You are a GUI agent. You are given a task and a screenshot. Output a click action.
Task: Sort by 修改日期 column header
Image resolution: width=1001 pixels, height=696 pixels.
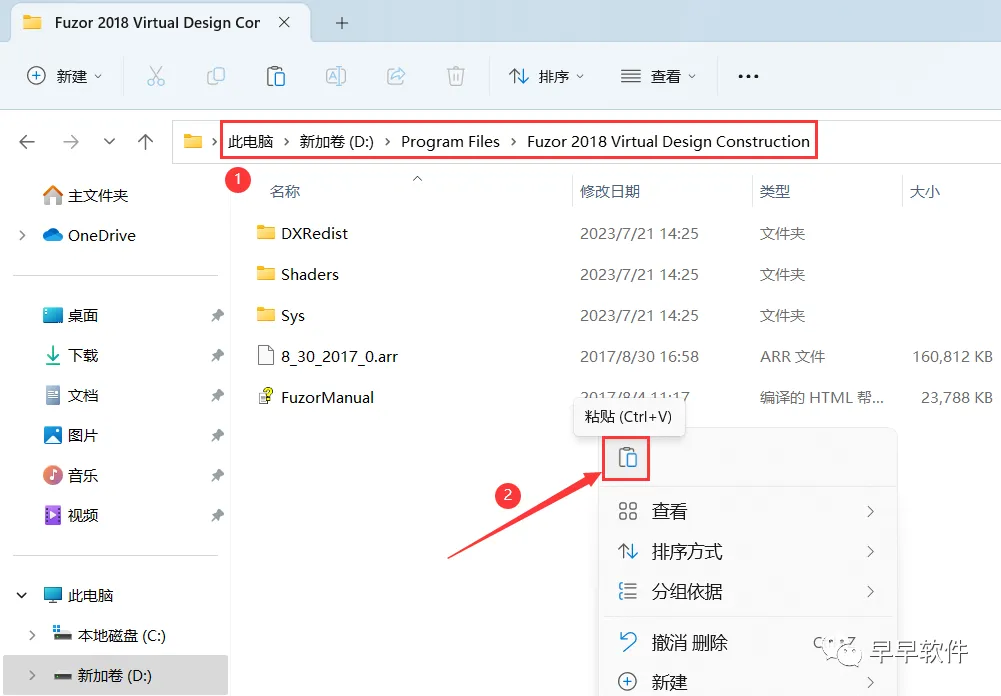pos(610,192)
